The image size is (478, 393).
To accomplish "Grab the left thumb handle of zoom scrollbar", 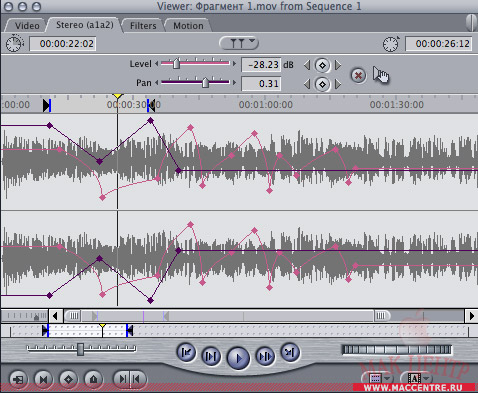I will point(73,315).
